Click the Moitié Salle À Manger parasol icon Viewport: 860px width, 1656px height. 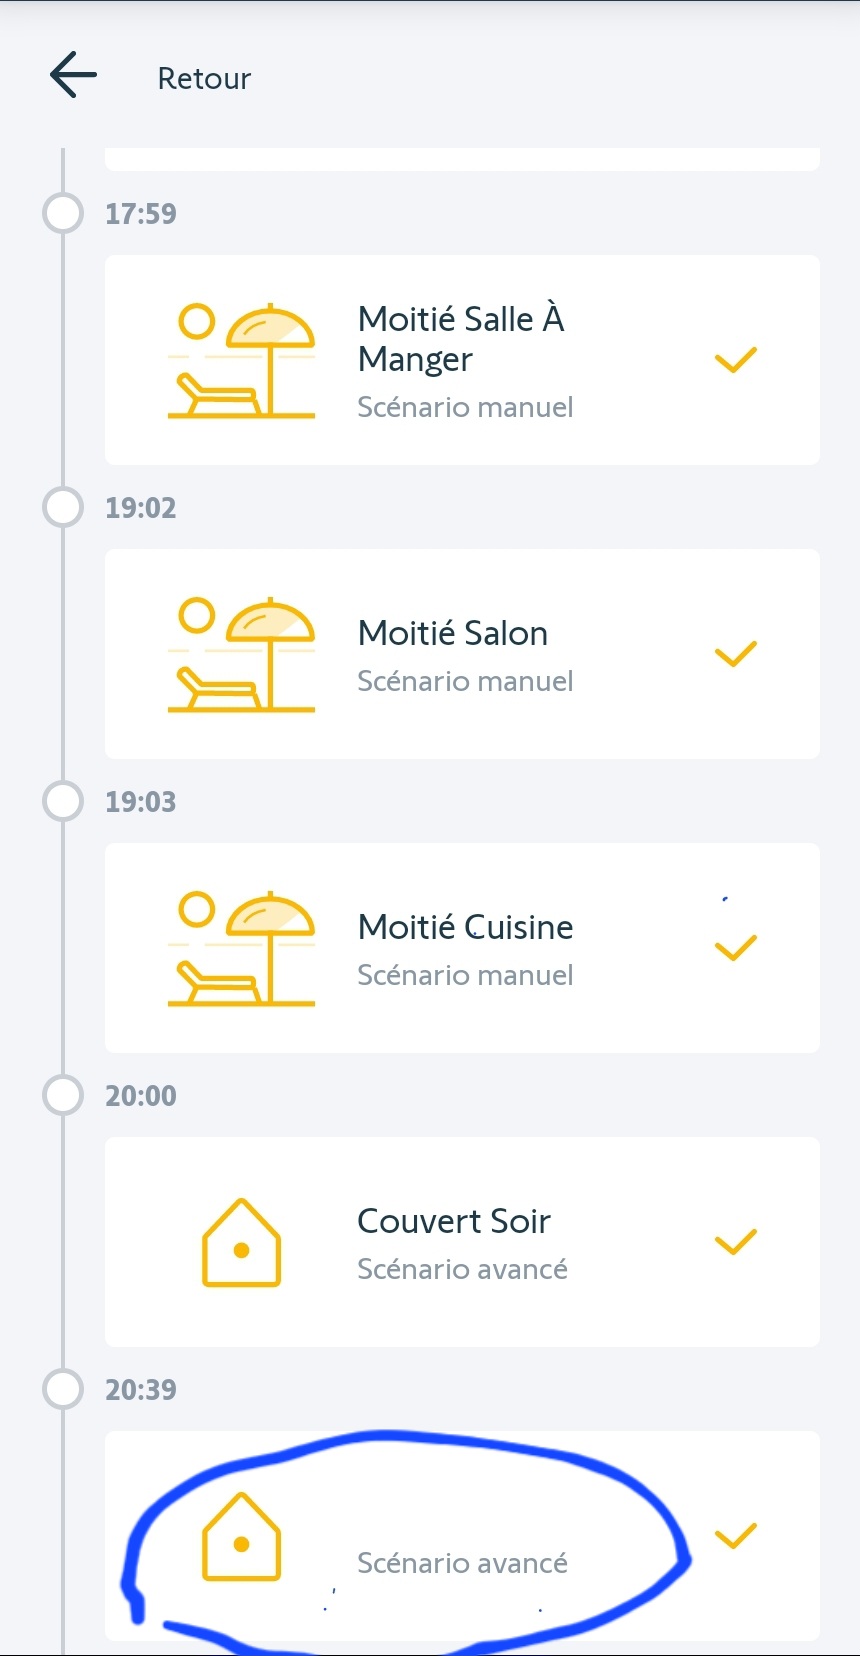pyautogui.click(x=241, y=360)
